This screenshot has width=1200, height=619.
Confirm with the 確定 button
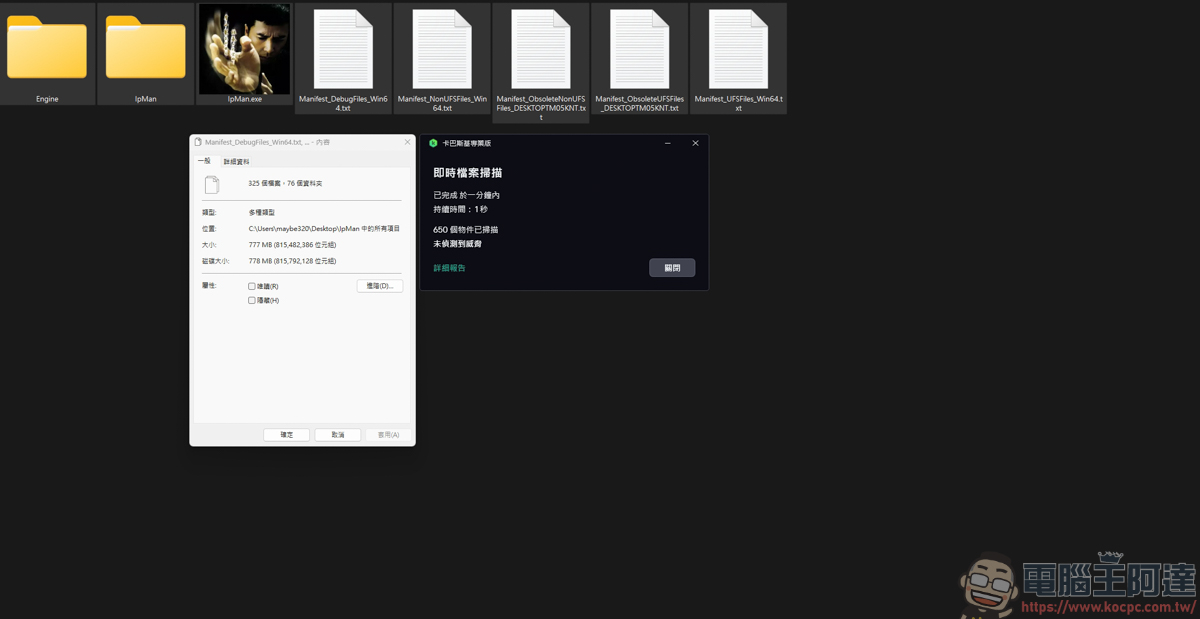286,435
